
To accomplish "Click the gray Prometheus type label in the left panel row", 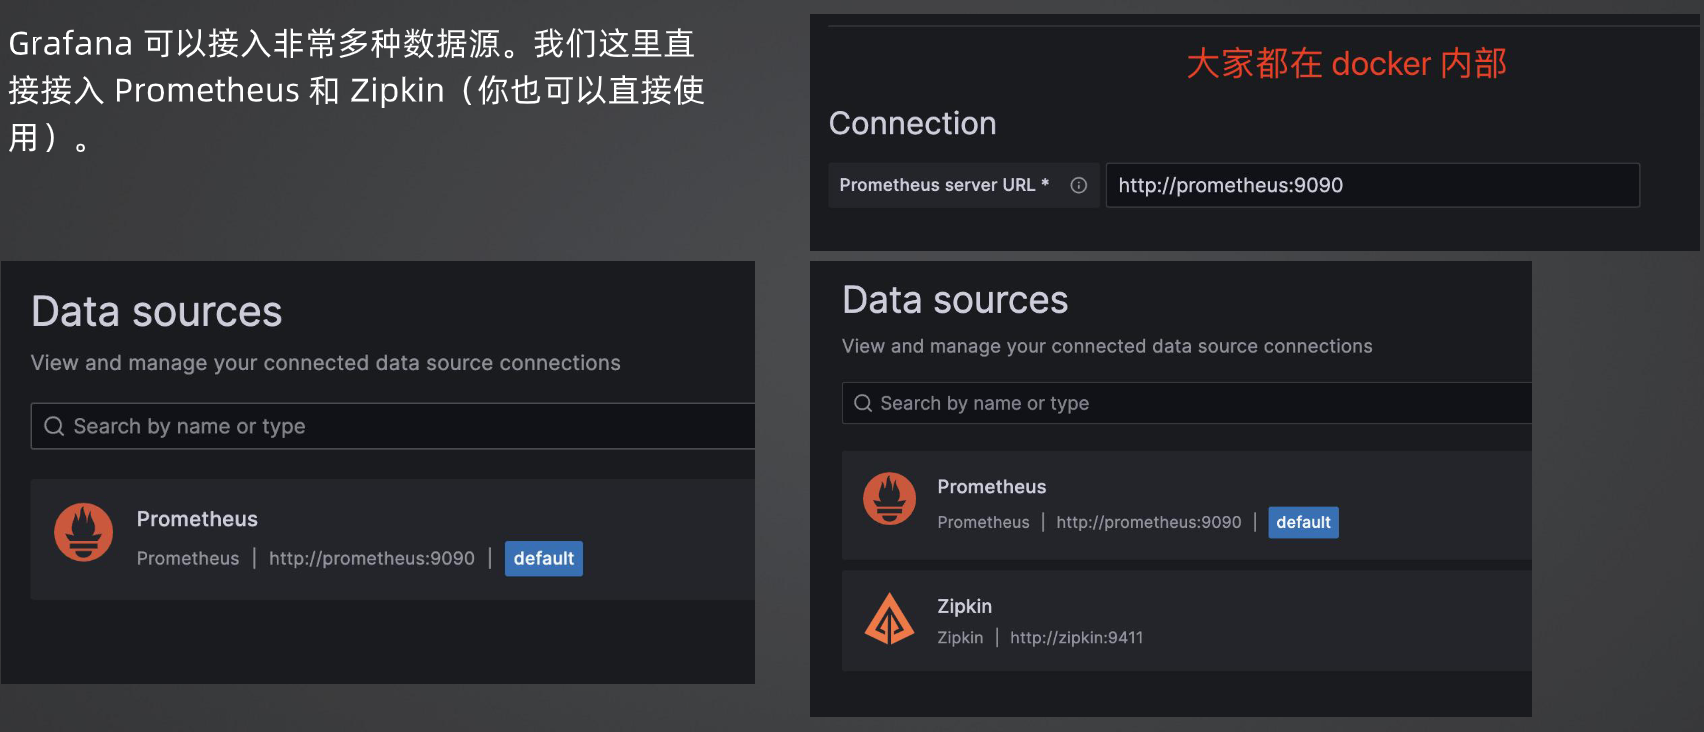I will [188, 558].
